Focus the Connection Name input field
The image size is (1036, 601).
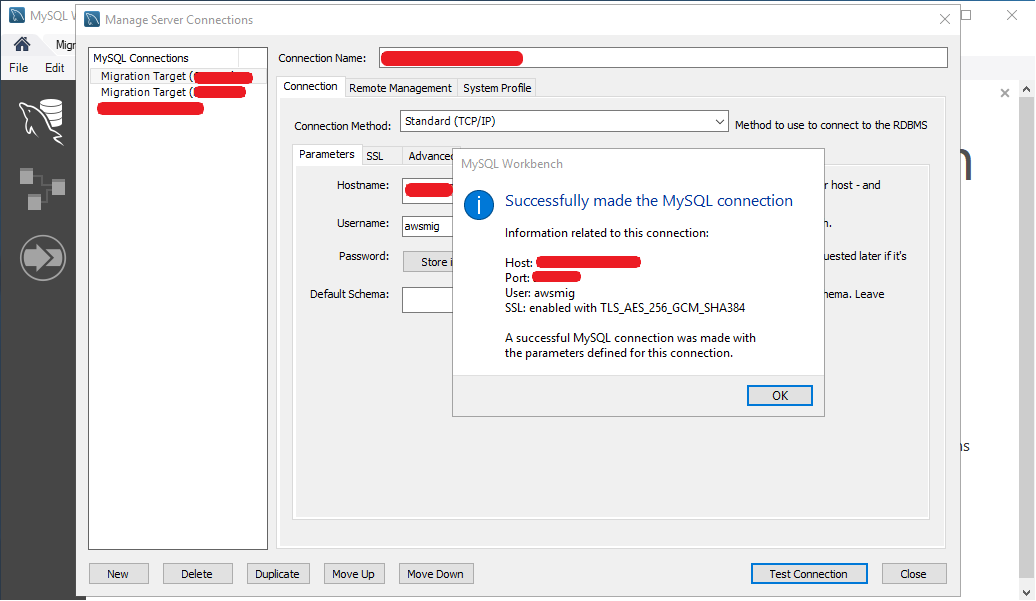tap(663, 58)
